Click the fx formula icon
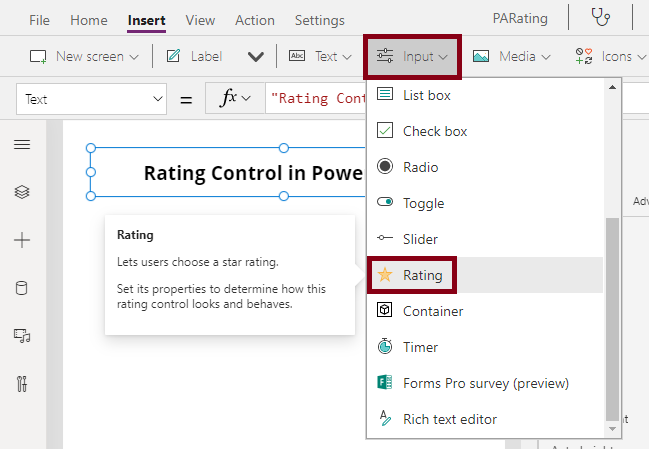 pyautogui.click(x=228, y=98)
